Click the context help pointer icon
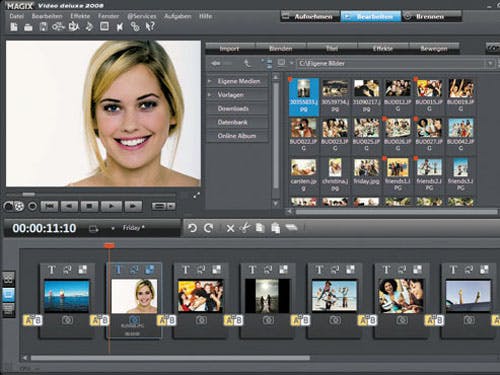The image size is (500, 375). (x=150, y=27)
